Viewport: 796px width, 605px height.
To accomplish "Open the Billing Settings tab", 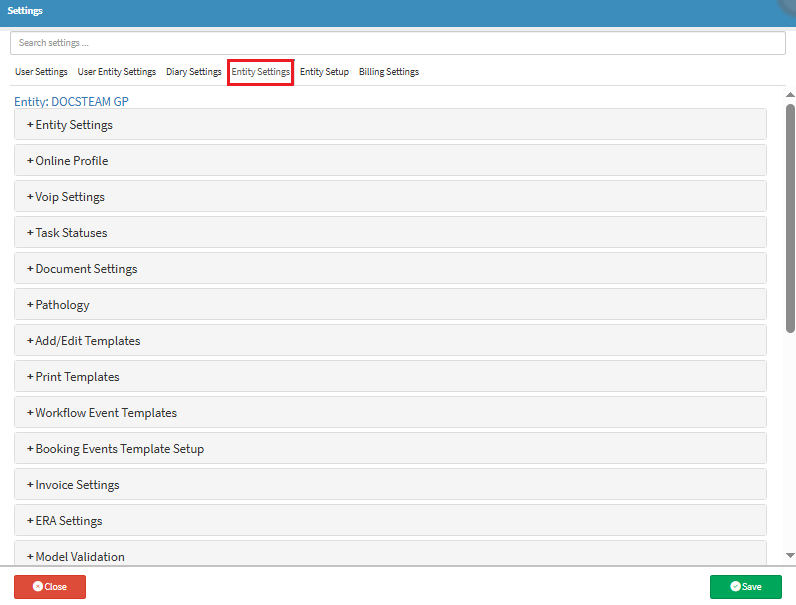I will point(389,72).
